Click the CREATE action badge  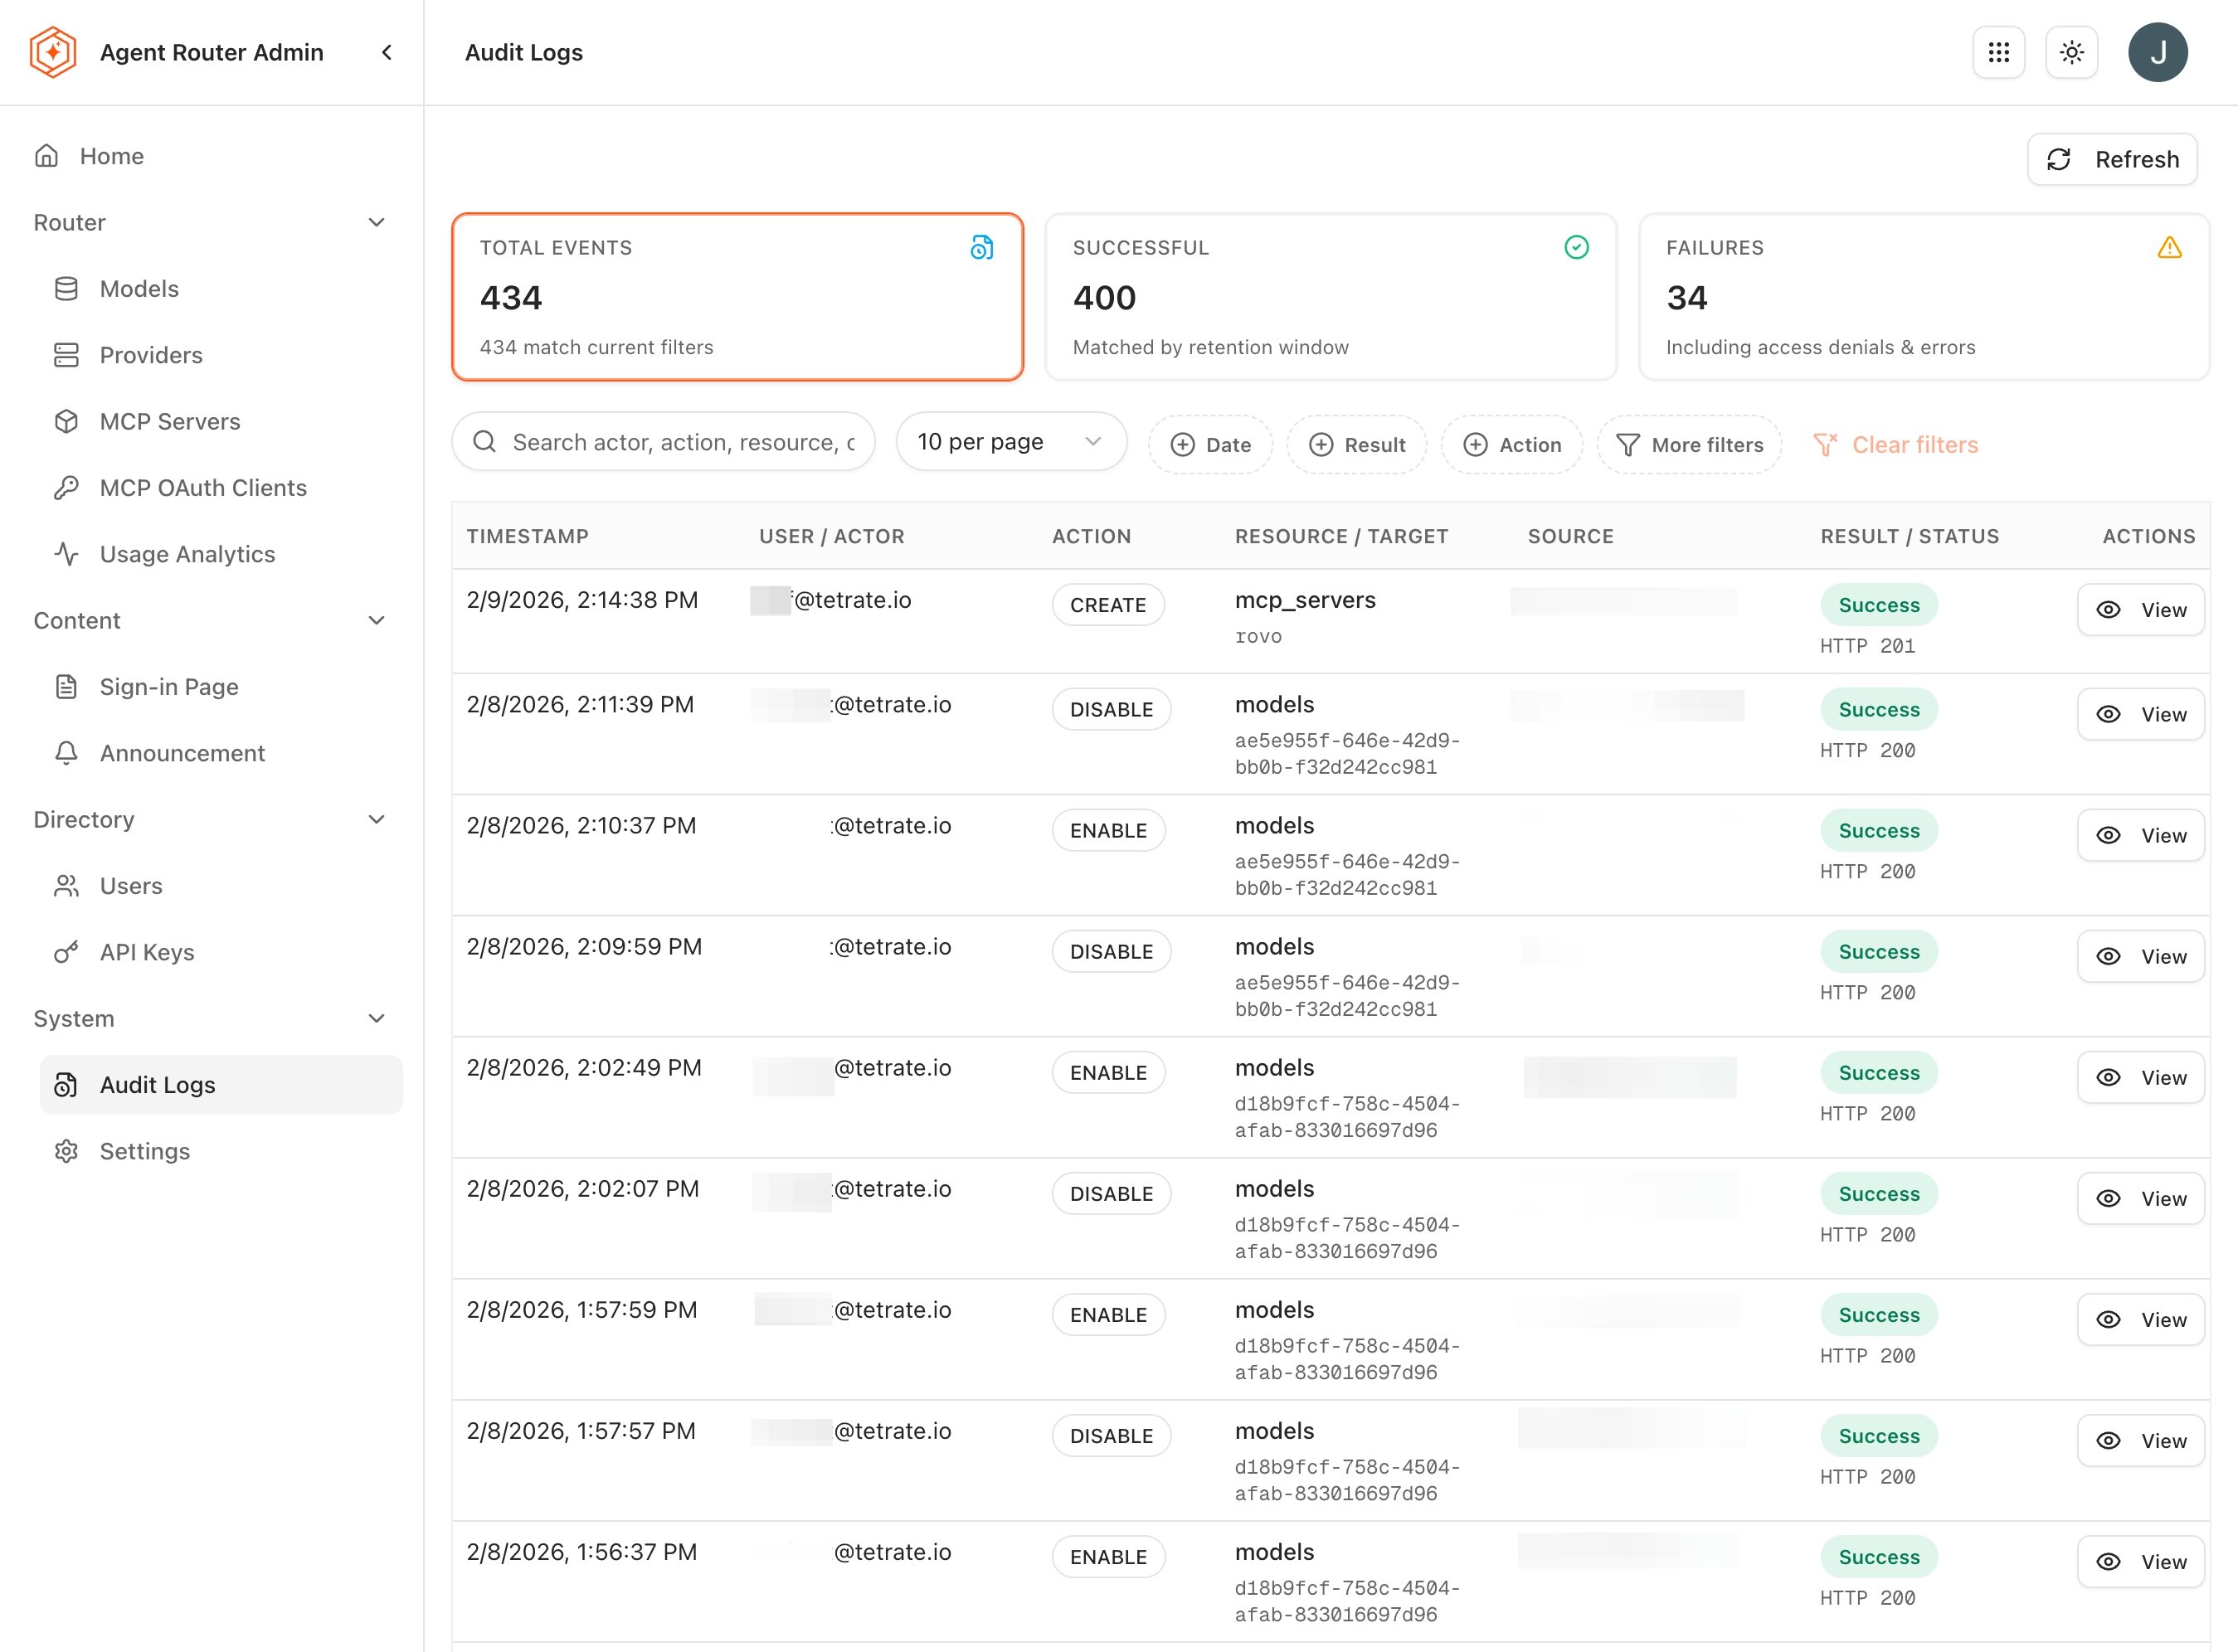(1108, 605)
